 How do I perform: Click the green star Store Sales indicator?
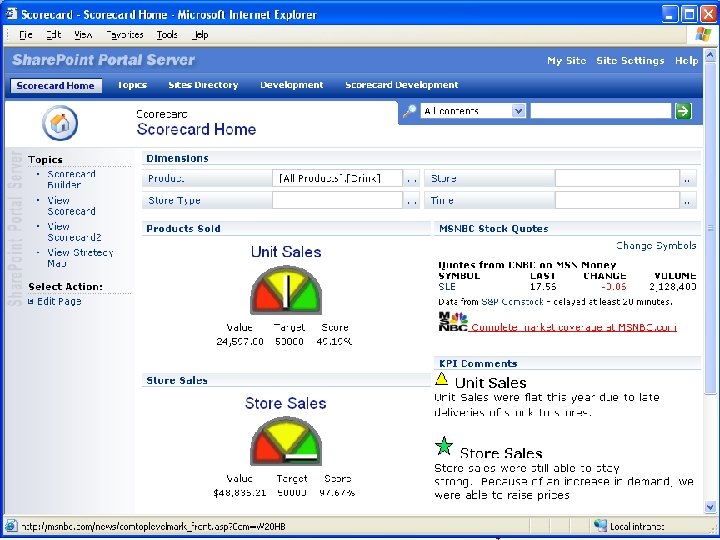444,446
